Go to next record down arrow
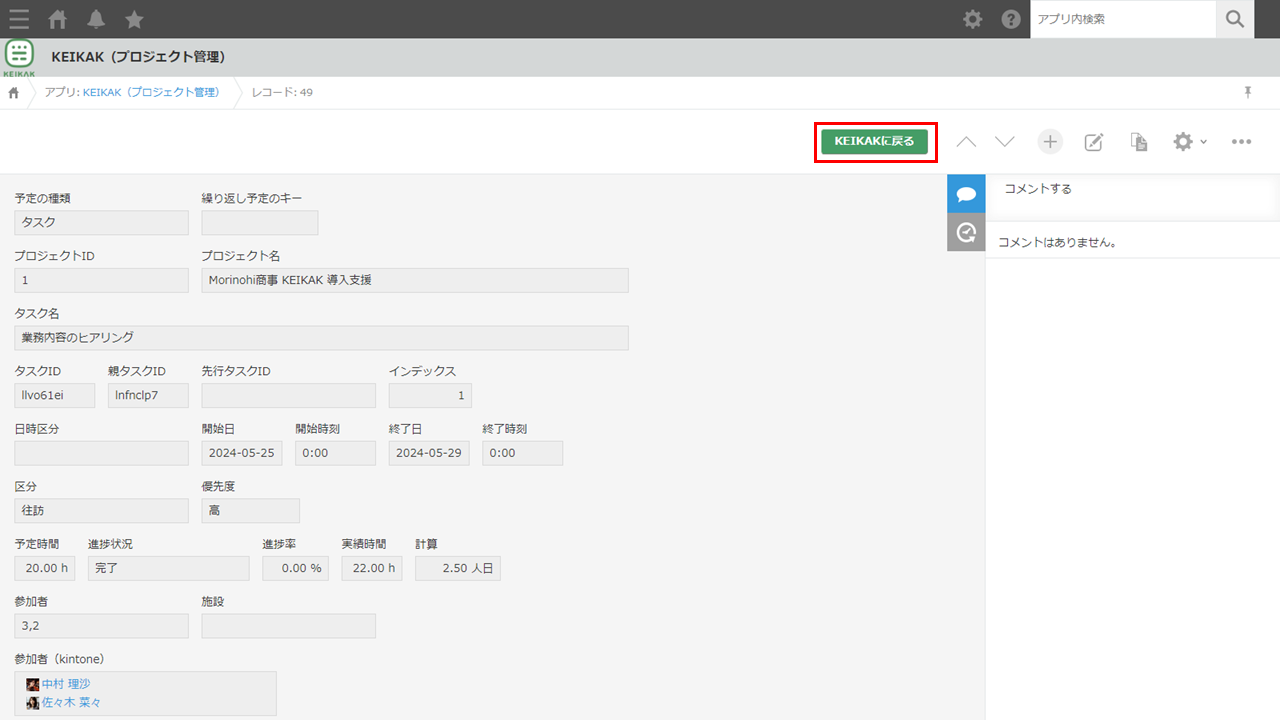 click(1005, 142)
